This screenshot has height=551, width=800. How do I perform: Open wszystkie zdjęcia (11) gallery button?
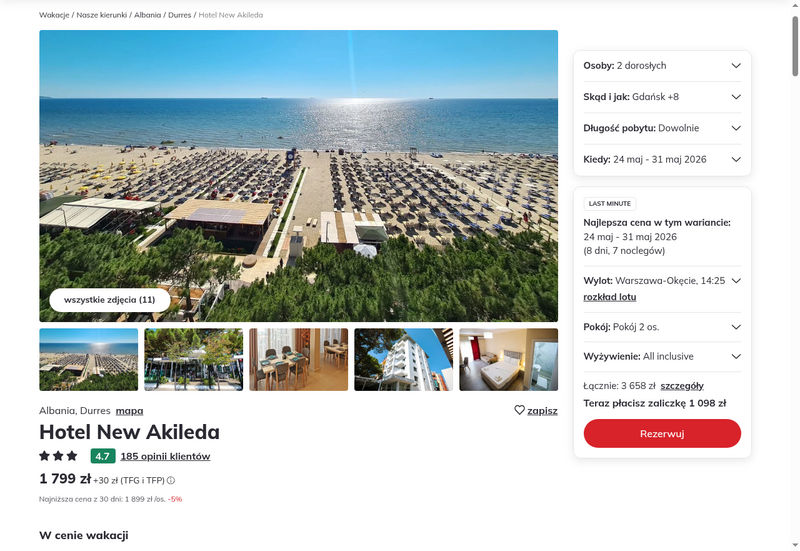click(x=110, y=300)
